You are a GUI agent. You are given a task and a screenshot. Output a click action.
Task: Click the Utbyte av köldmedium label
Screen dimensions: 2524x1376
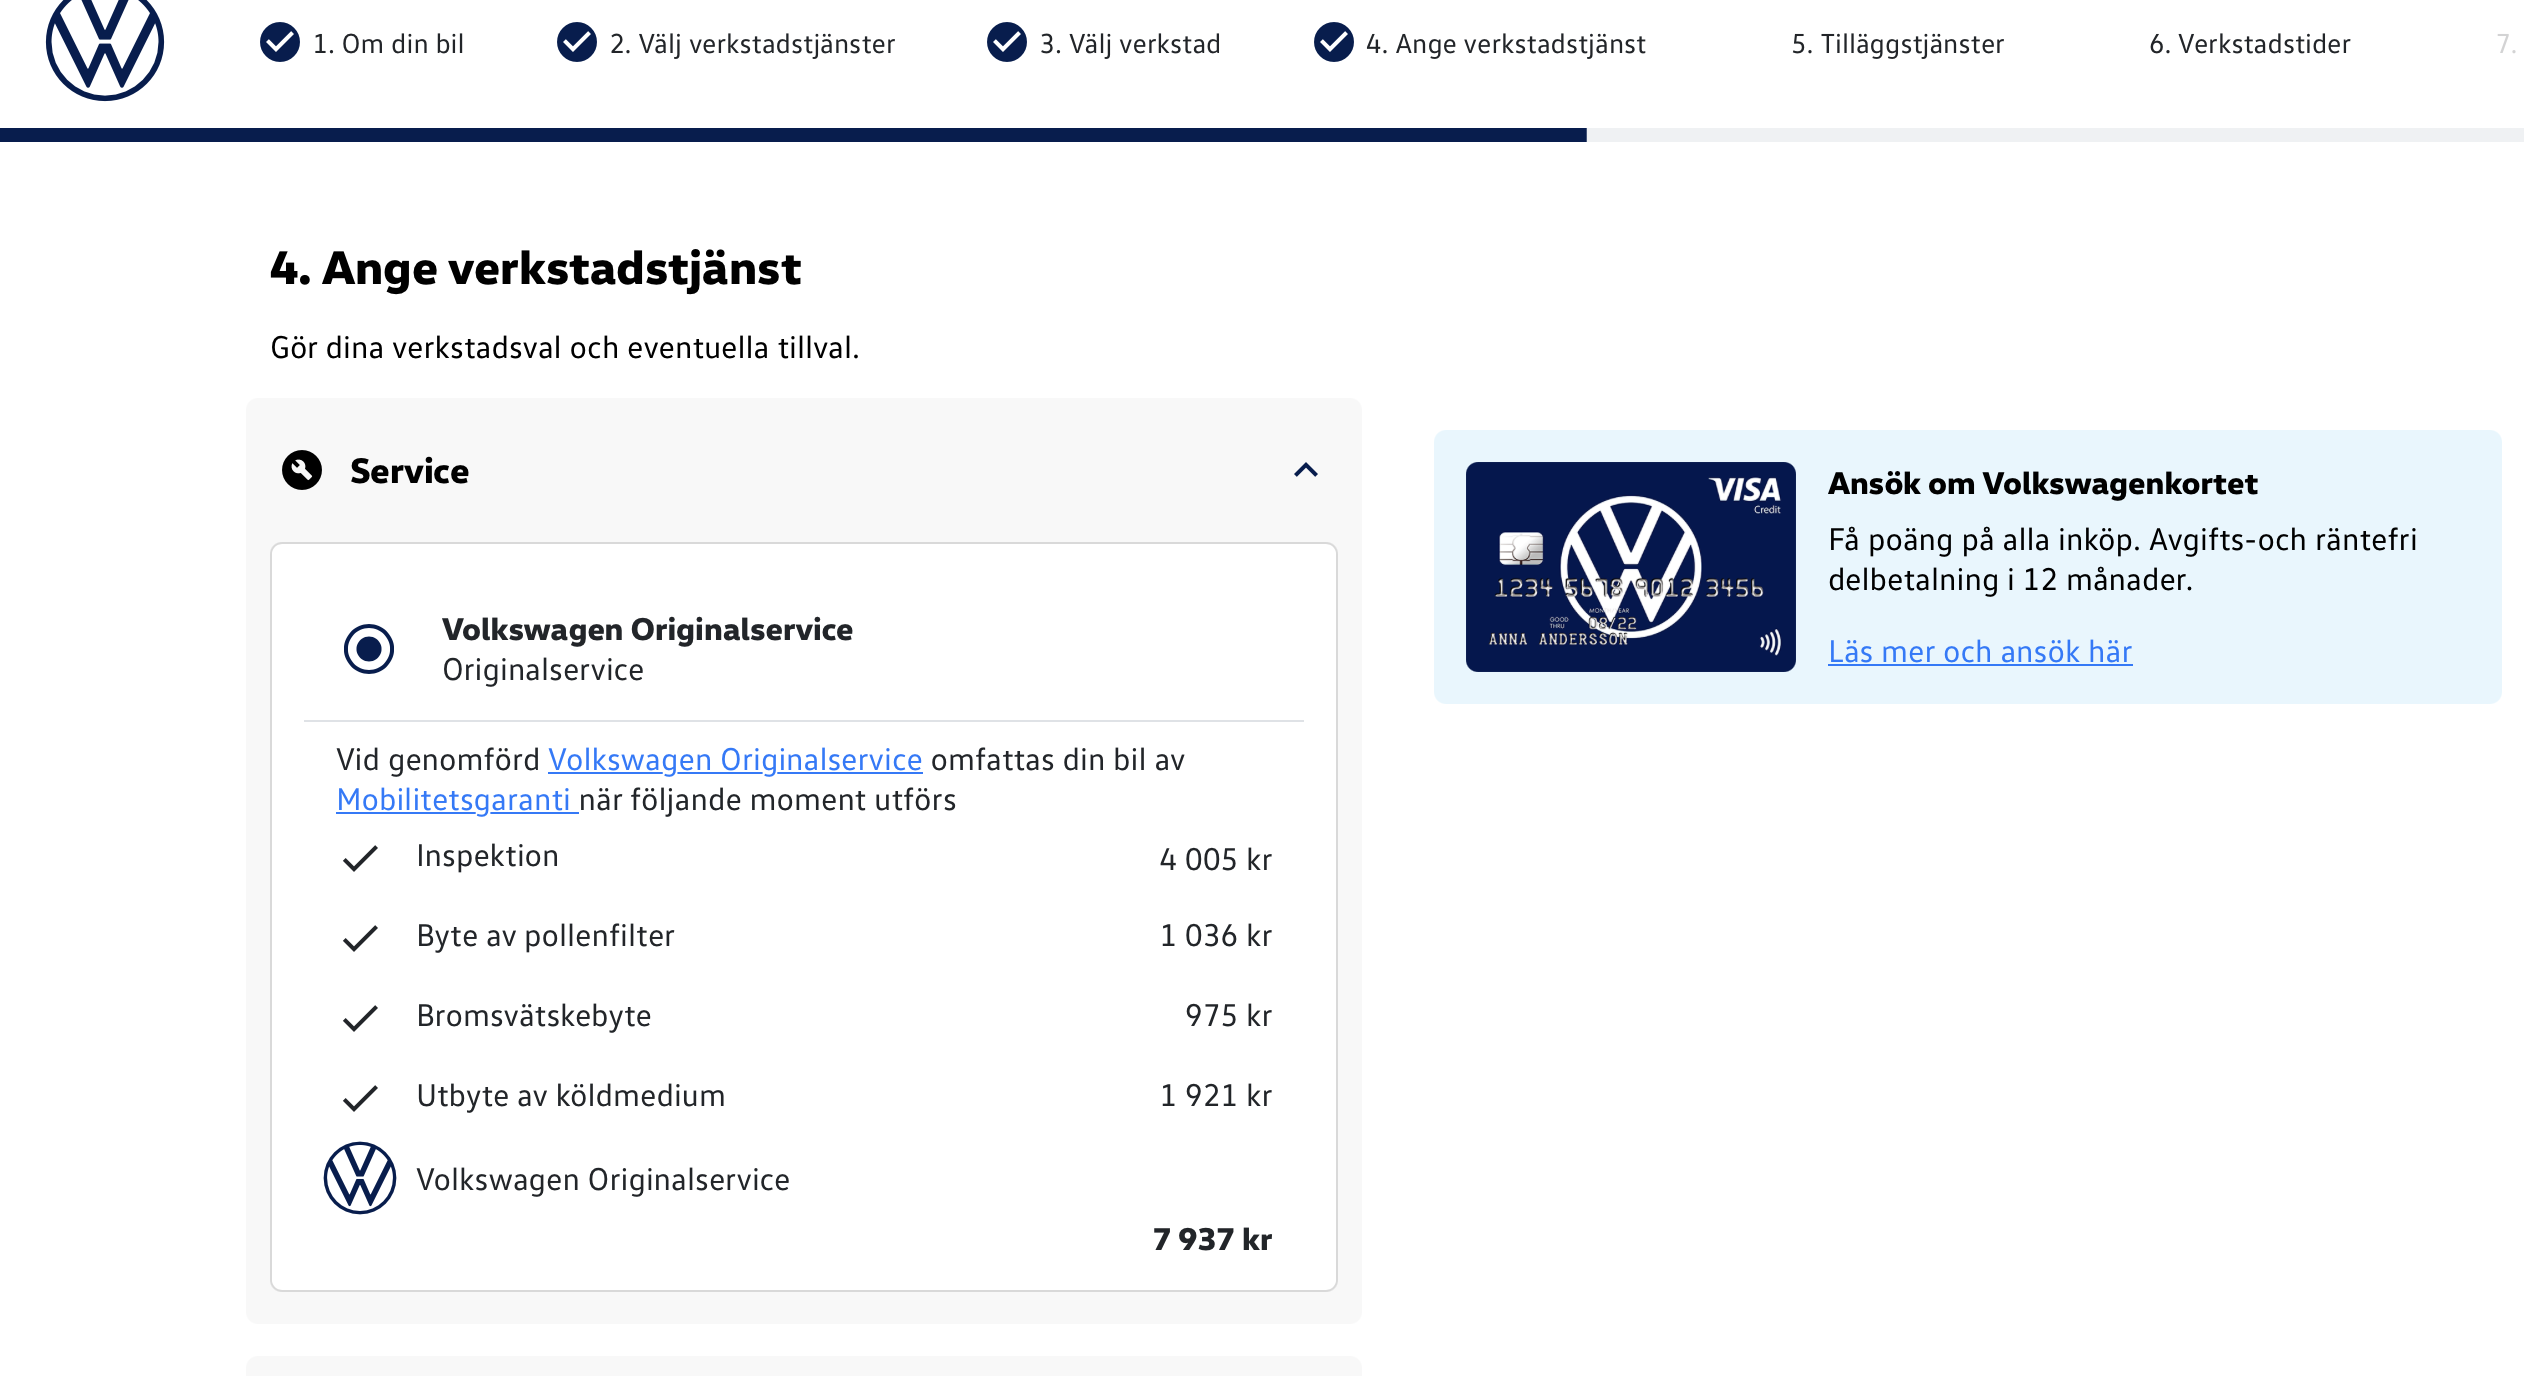(571, 1096)
